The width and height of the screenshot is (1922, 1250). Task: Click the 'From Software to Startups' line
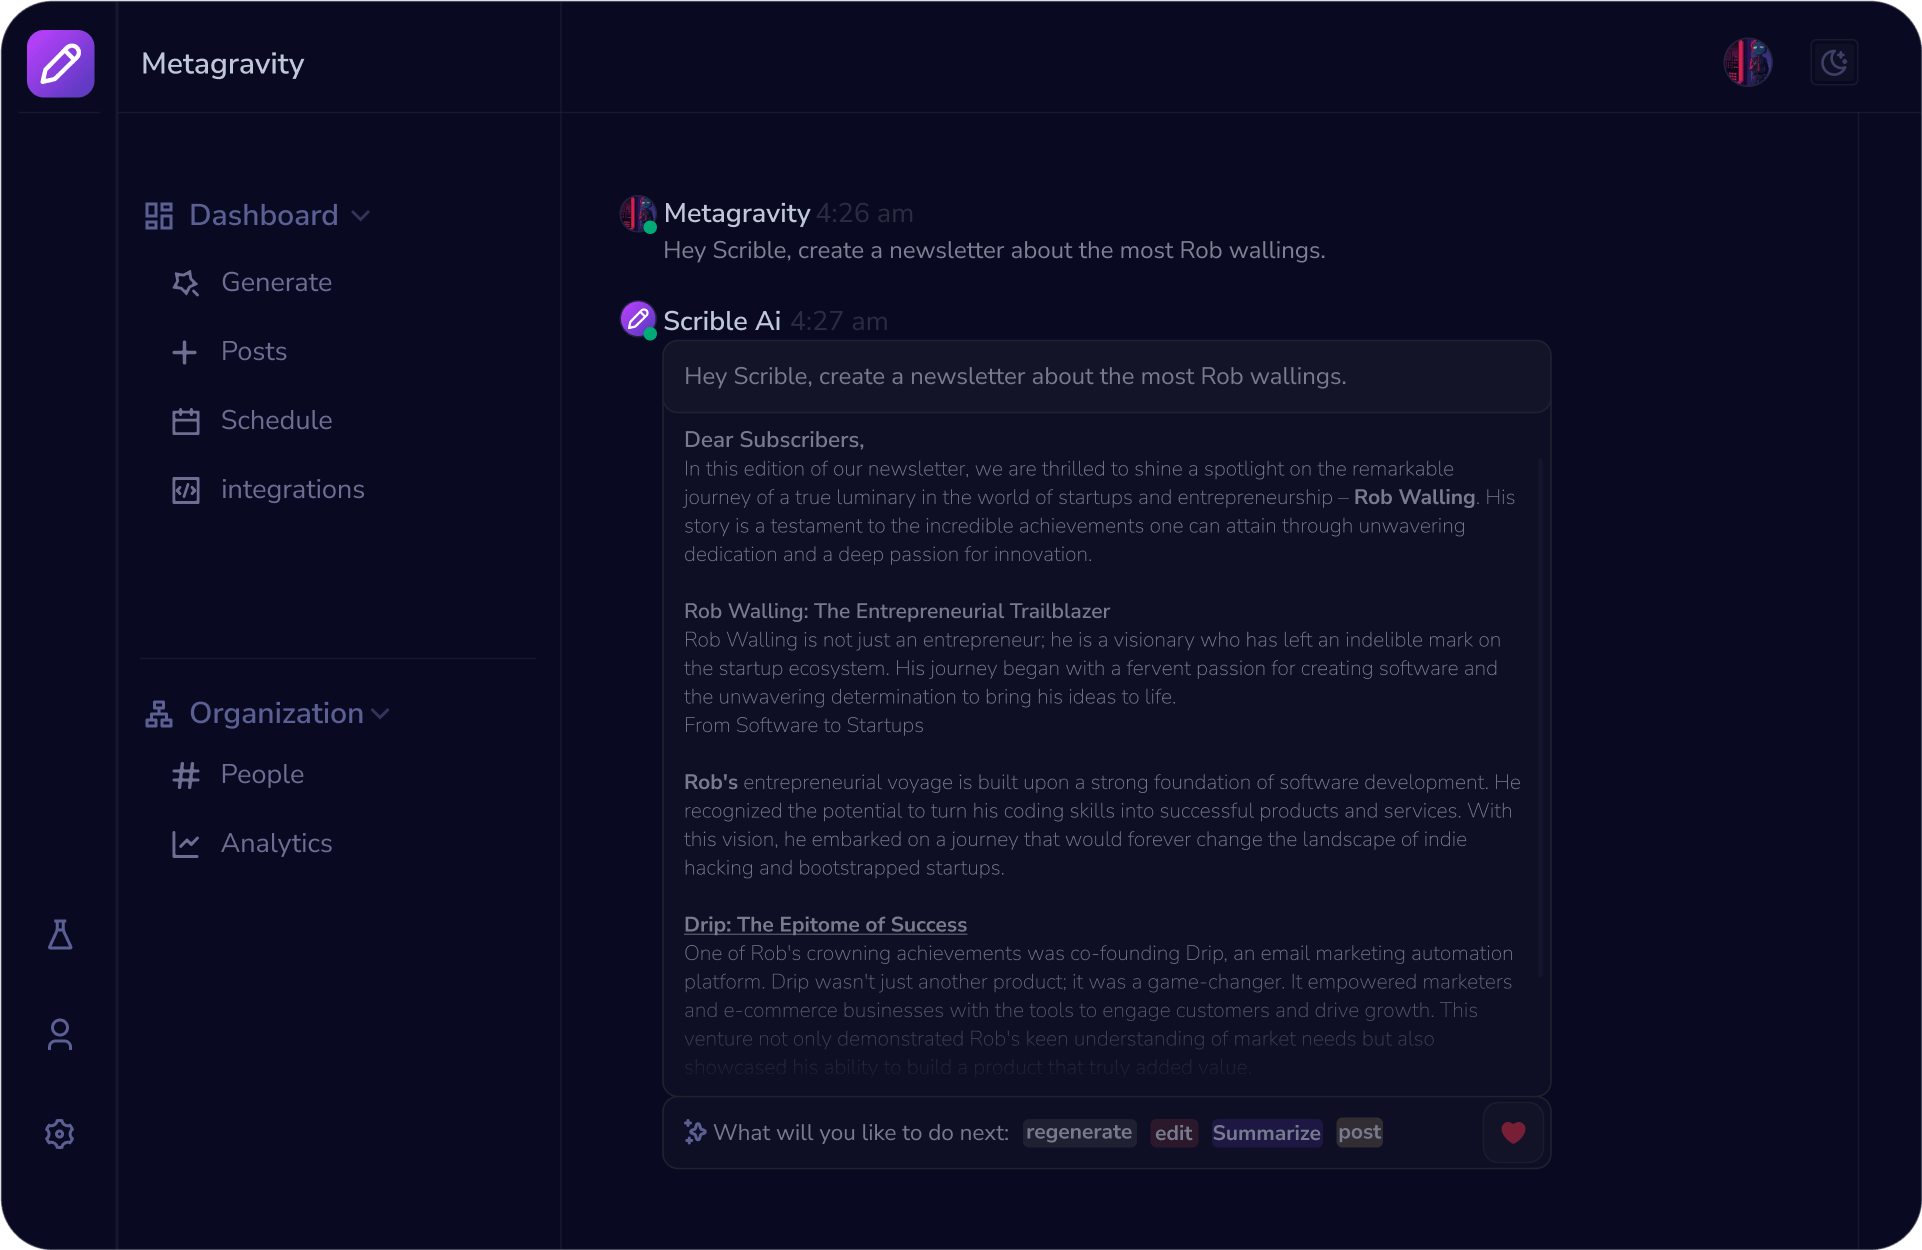pyautogui.click(x=804, y=725)
